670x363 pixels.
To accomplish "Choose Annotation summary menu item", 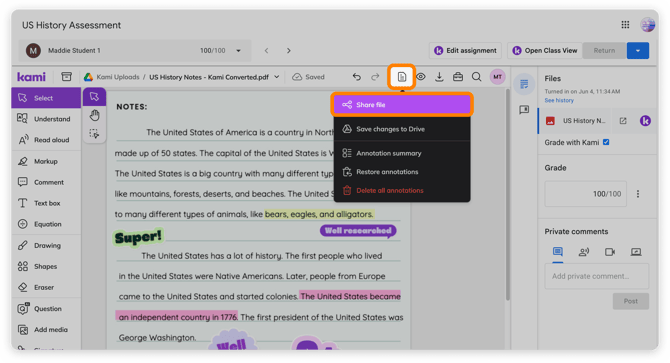I will coord(402,153).
